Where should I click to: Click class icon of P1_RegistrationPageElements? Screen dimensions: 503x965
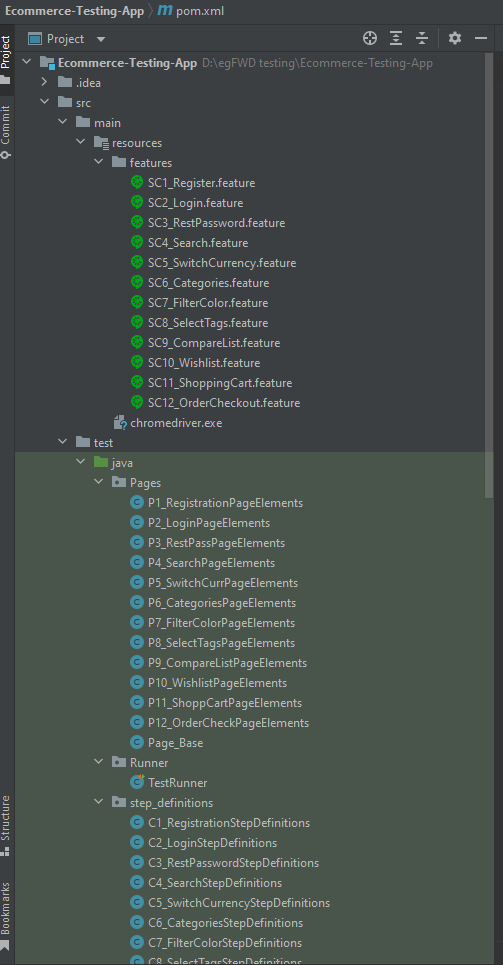coord(137,503)
